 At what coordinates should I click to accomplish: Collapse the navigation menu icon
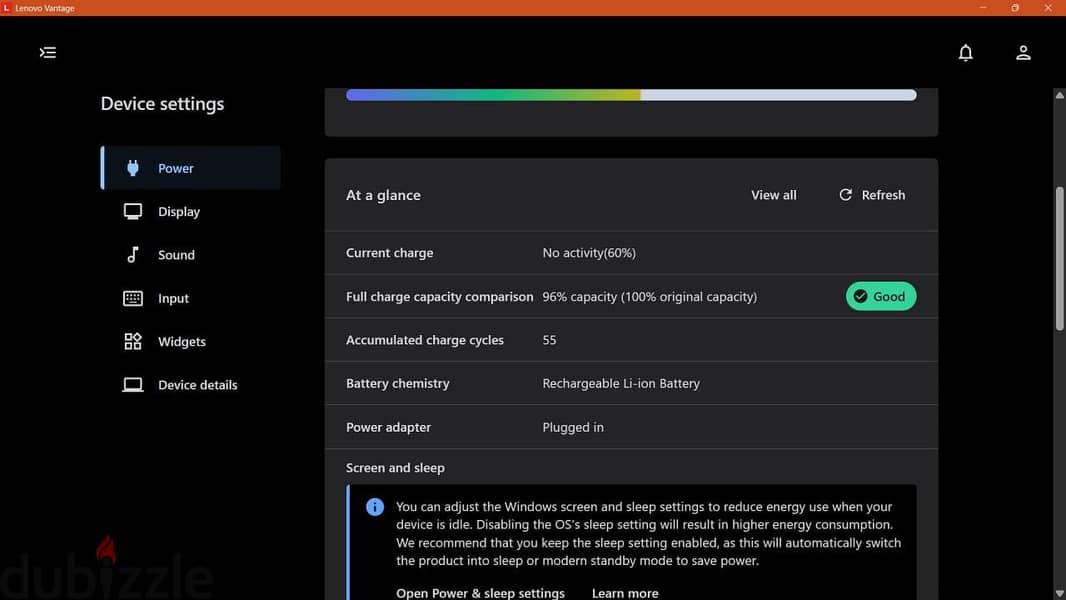48,52
